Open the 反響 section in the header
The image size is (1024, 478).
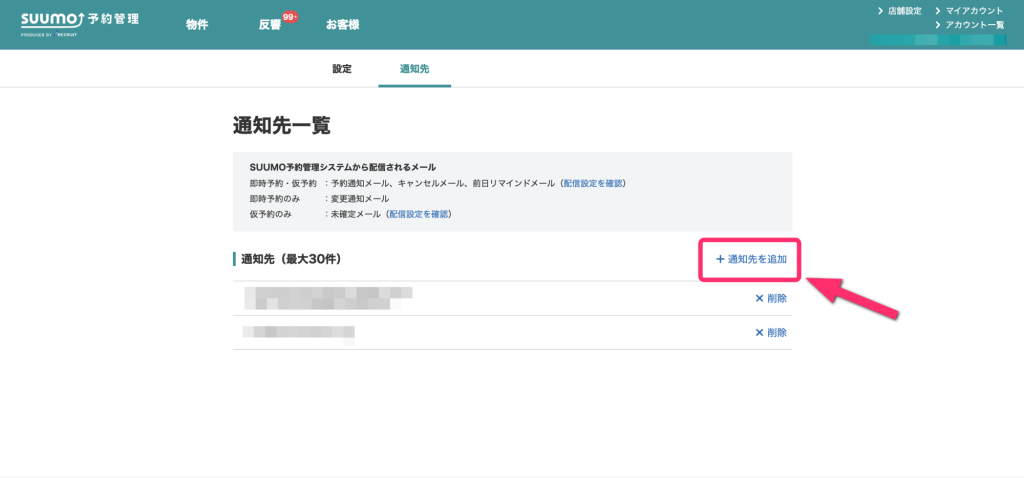click(269, 25)
